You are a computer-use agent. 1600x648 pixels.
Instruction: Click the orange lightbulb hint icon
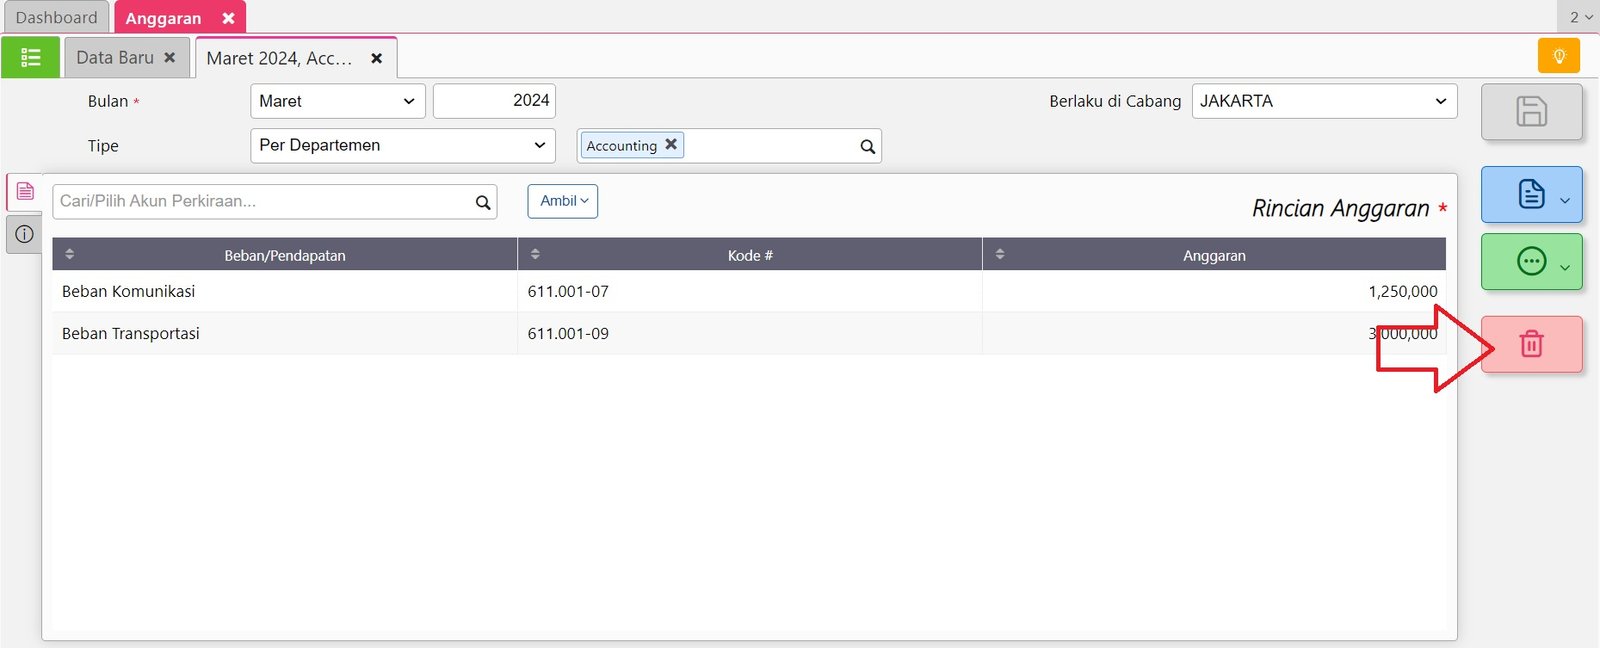tap(1558, 56)
